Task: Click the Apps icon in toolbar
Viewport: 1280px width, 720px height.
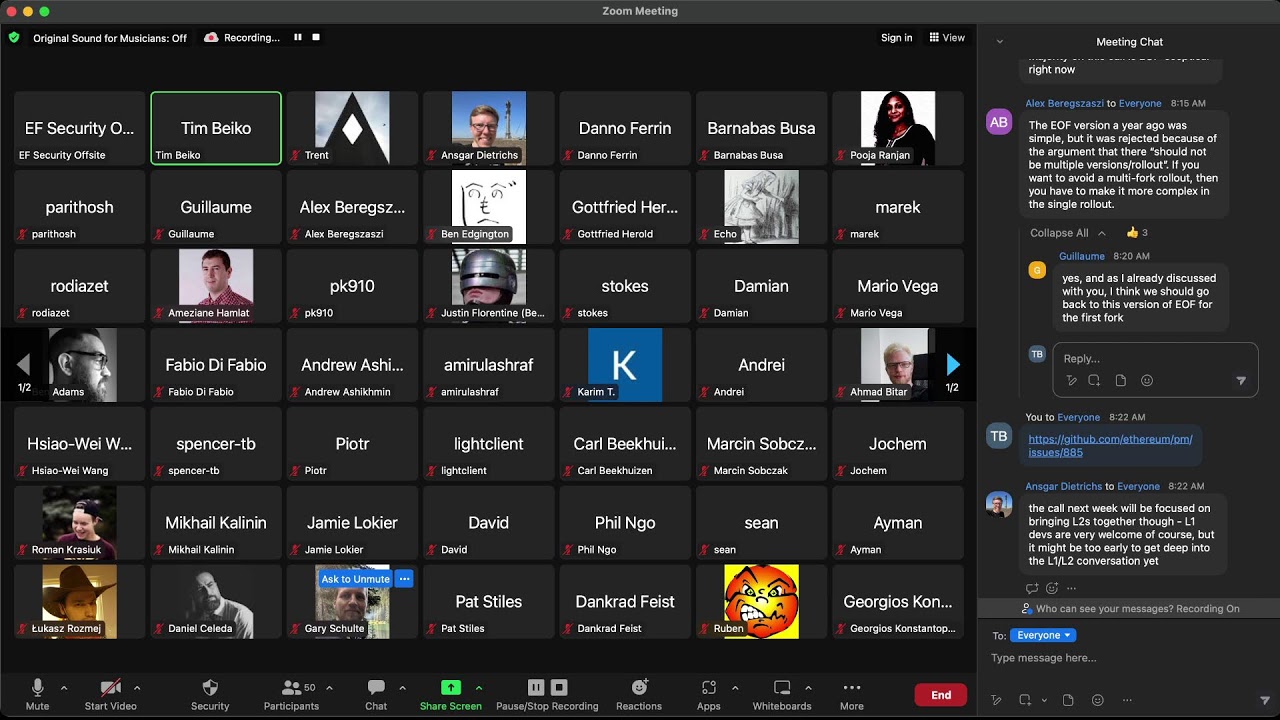Action: tap(709, 688)
